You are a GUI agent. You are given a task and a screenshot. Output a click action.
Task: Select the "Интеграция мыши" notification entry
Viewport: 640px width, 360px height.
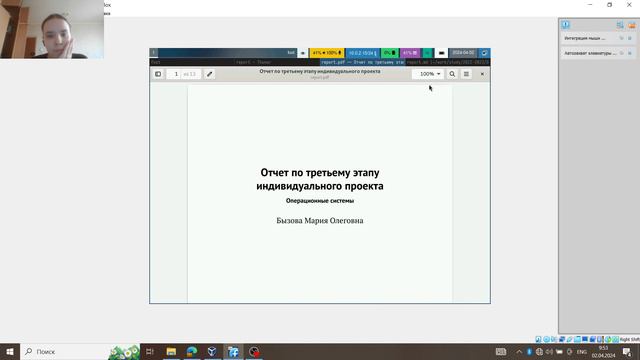tap(598, 38)
